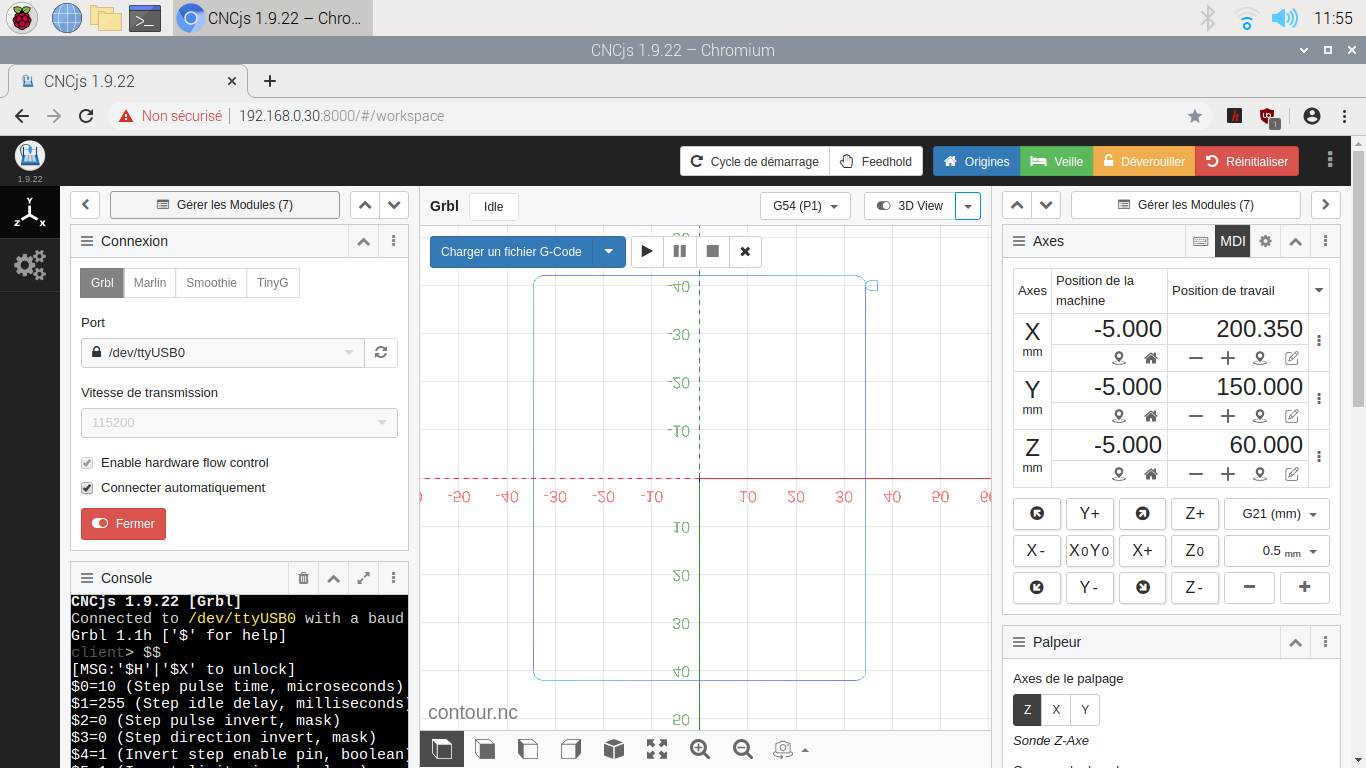
Task: Click the Origines homing button
Action: click(976, 161)
